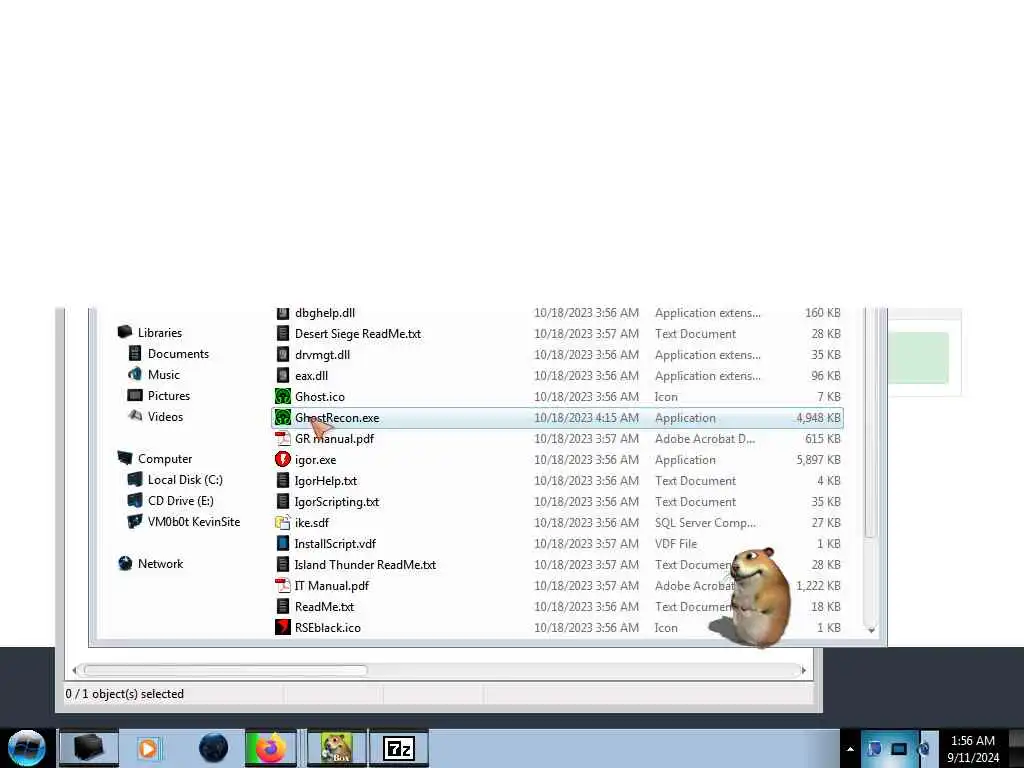Select file name IgorHelp.txt
This screenshot has height=768, width=1024.
pyautogui.click(x=326, y=481)
